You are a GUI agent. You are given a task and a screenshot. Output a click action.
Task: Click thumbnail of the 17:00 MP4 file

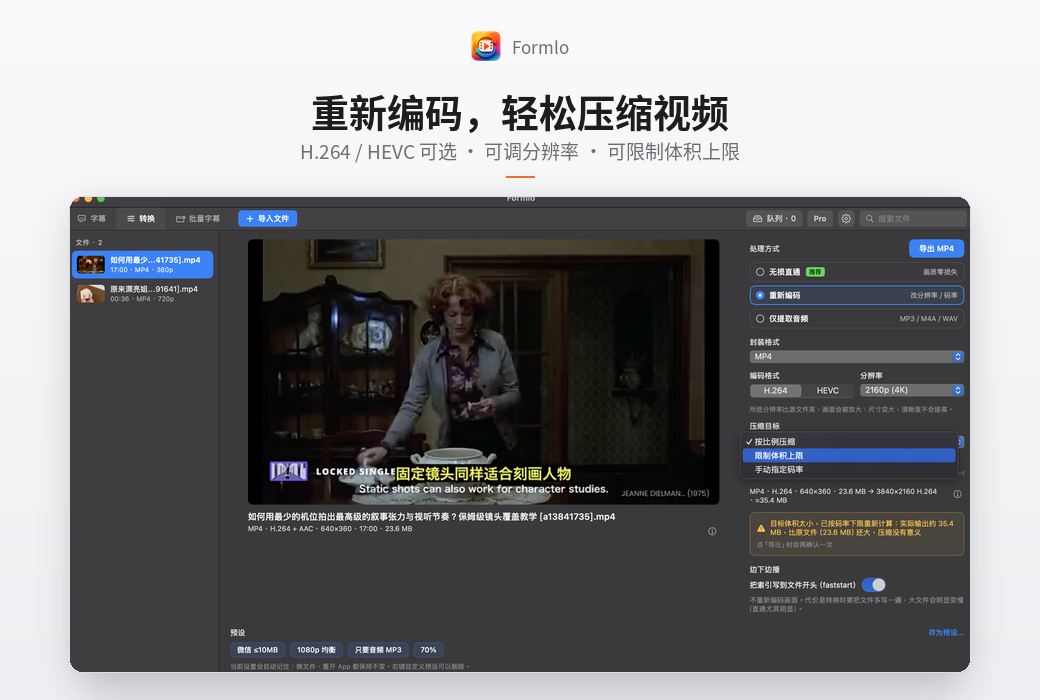tap(91, 264)
